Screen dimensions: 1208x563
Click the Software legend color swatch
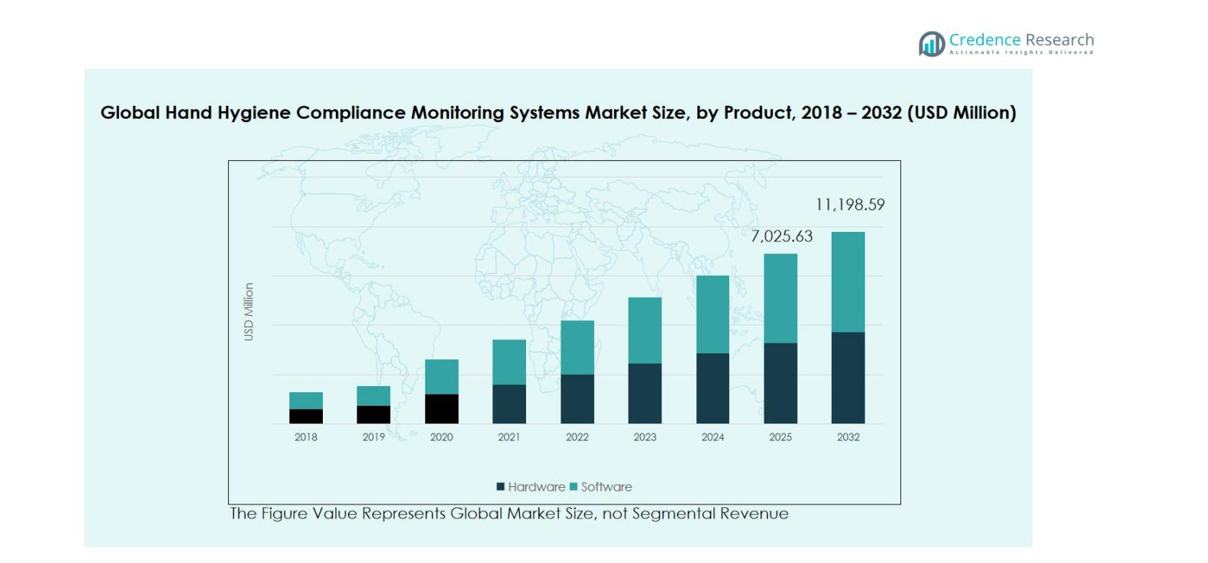coord(574,487)
